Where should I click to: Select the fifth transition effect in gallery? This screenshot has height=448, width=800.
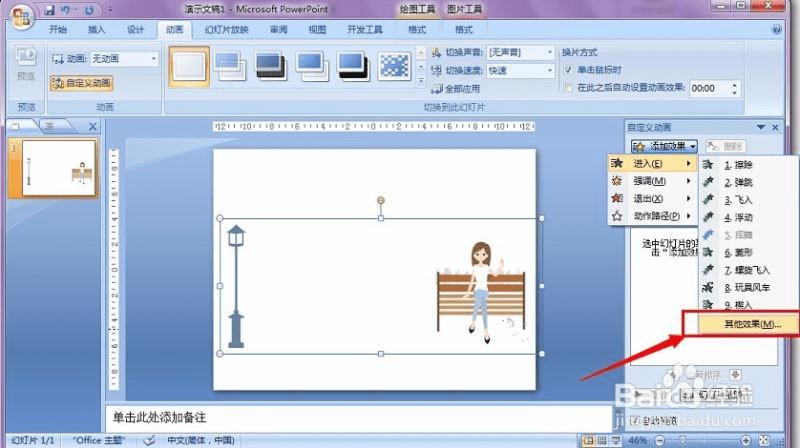coord(353,67)
